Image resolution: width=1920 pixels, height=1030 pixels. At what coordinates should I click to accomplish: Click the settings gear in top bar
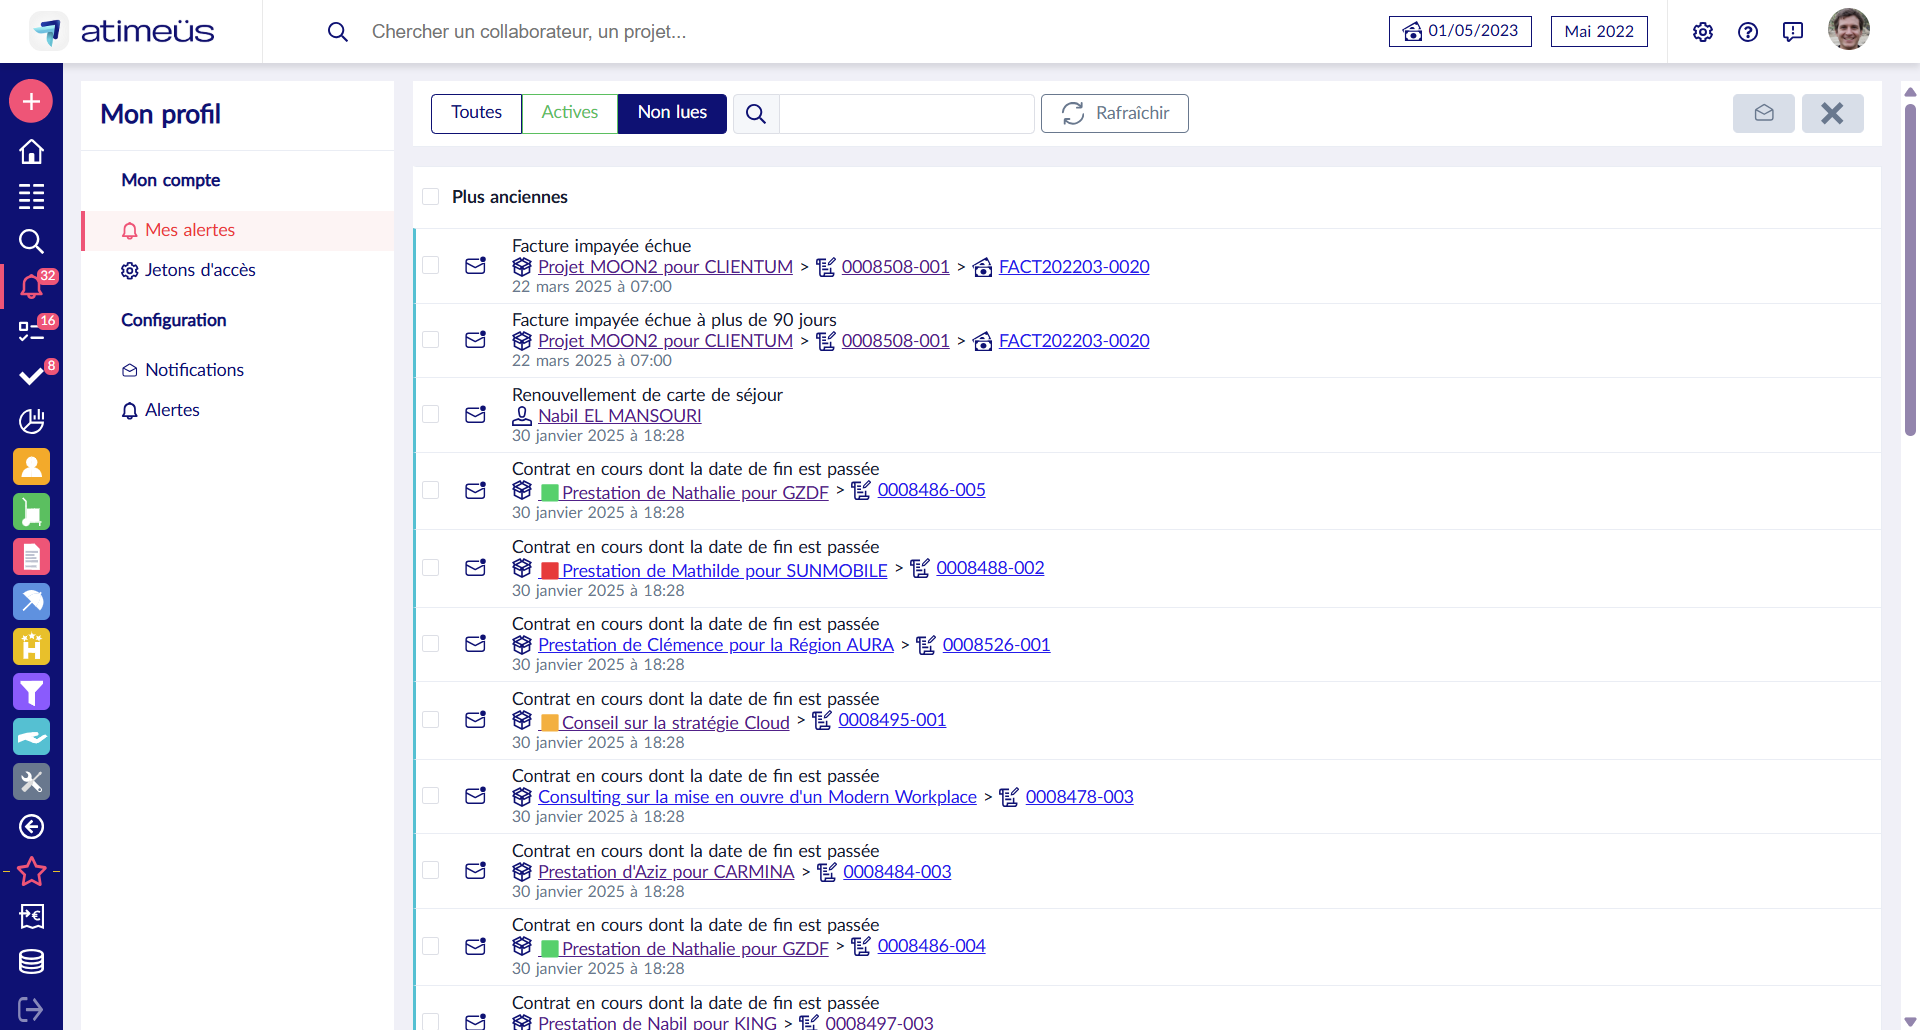(1702, 32)
